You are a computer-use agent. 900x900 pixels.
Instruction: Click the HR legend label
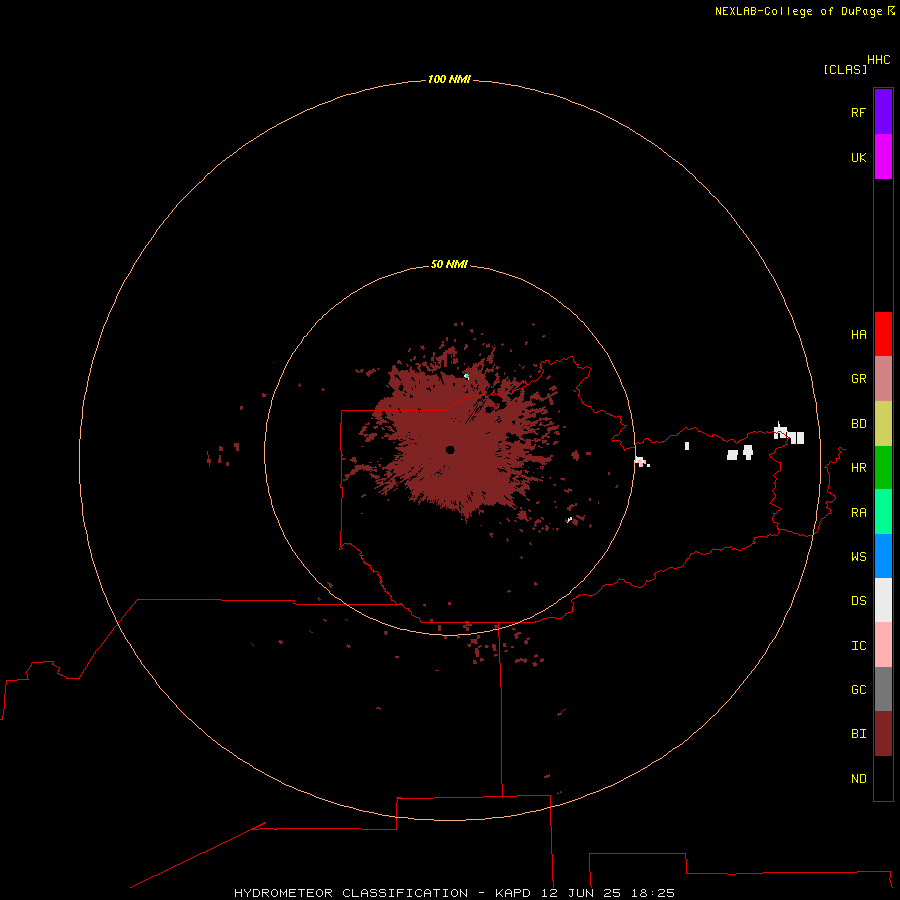tap(858, 468)
